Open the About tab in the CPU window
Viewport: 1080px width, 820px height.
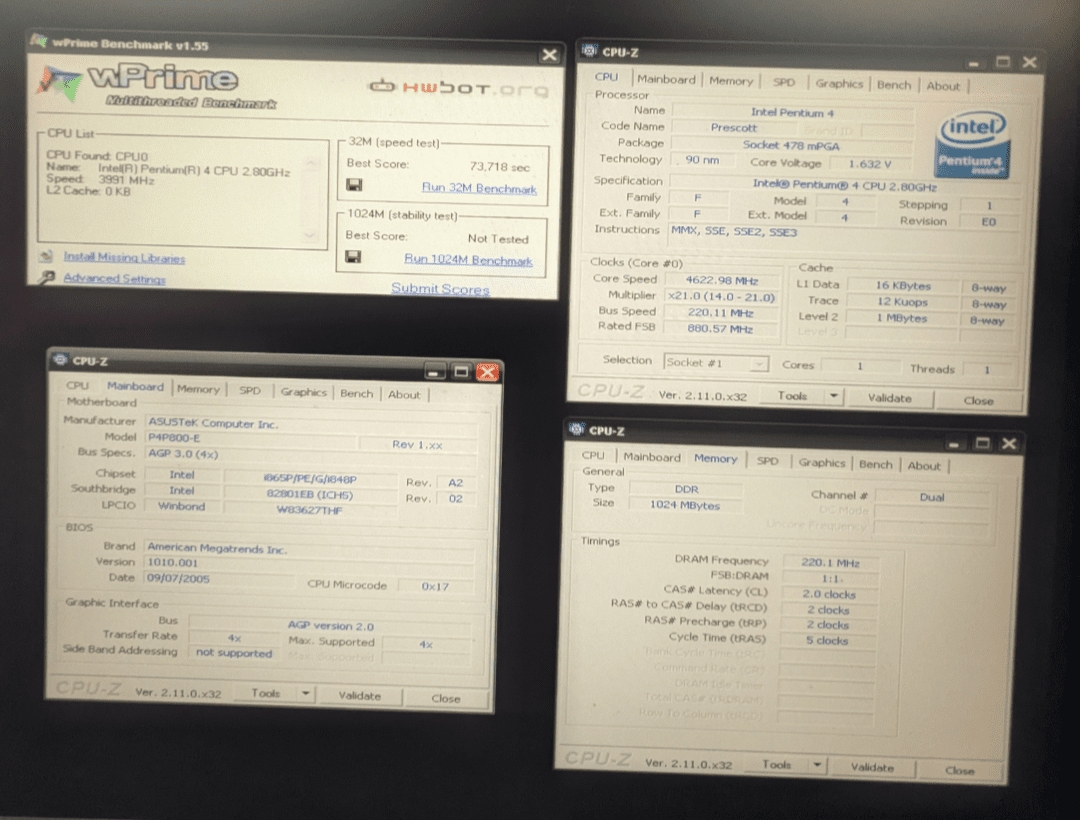[x=943, y=86]
